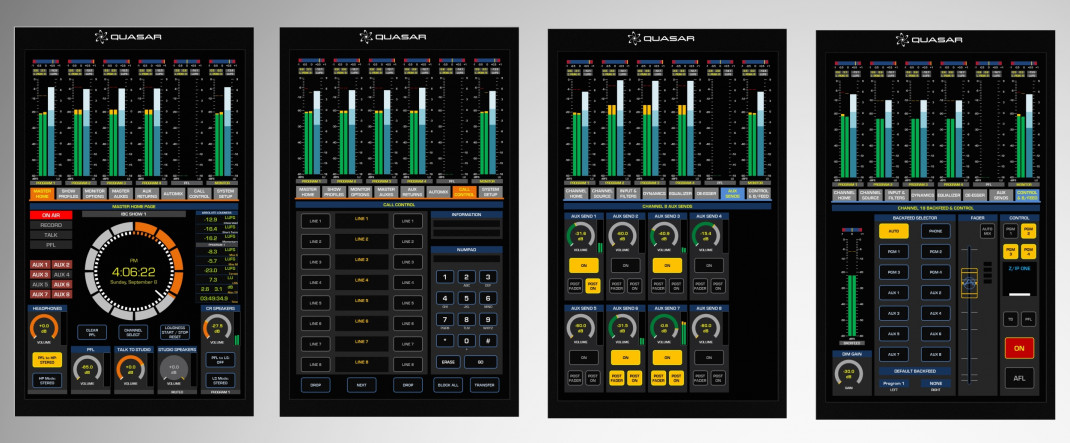Click the Talk to Studio volume knob
This screenshot has width=1070, height=443.
tap(127, 369)
